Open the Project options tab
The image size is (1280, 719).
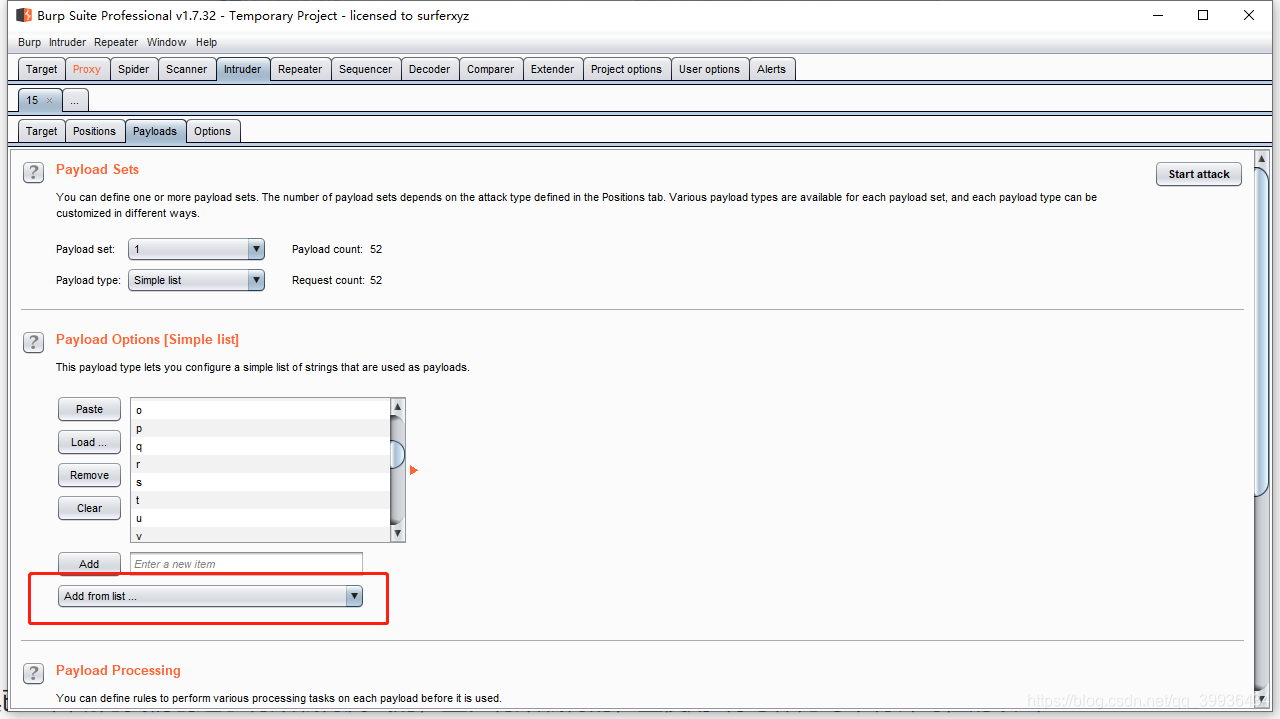tap(627, 69)
